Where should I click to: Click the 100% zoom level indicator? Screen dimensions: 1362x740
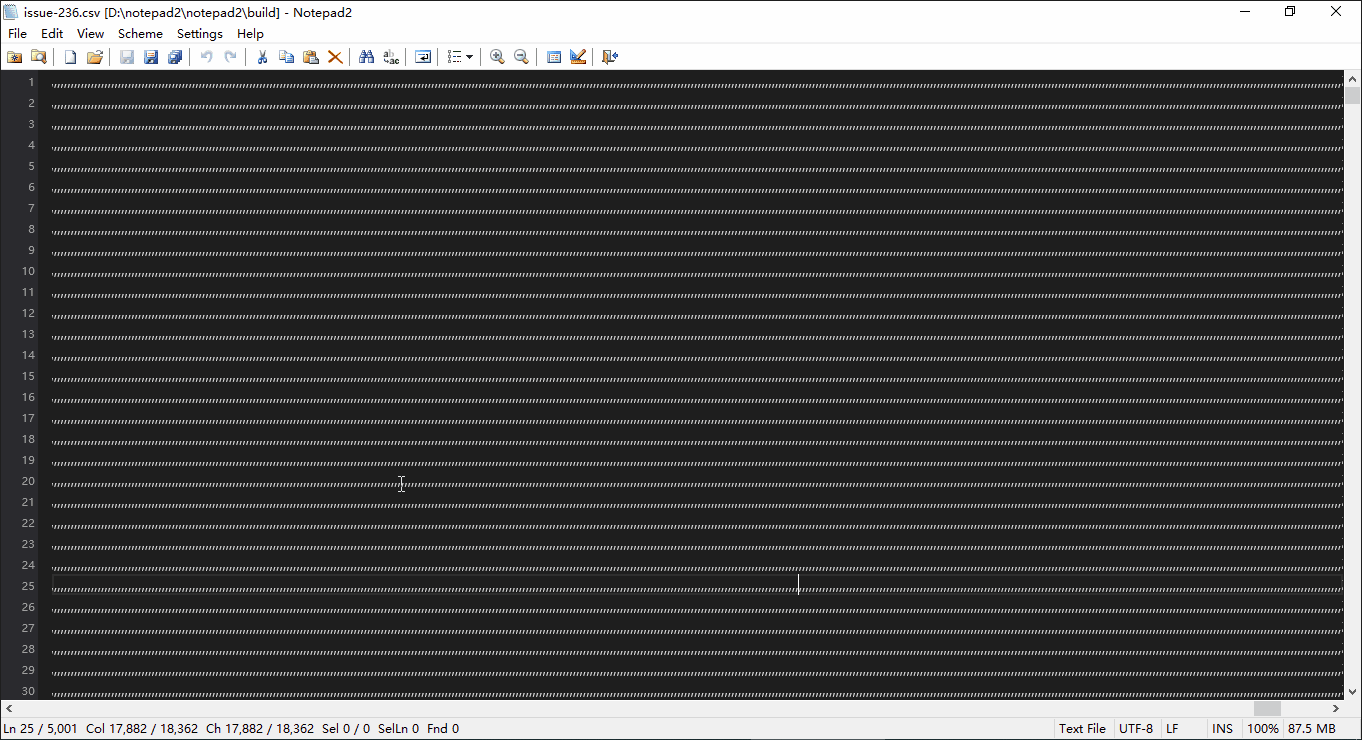click(1263, 728)
